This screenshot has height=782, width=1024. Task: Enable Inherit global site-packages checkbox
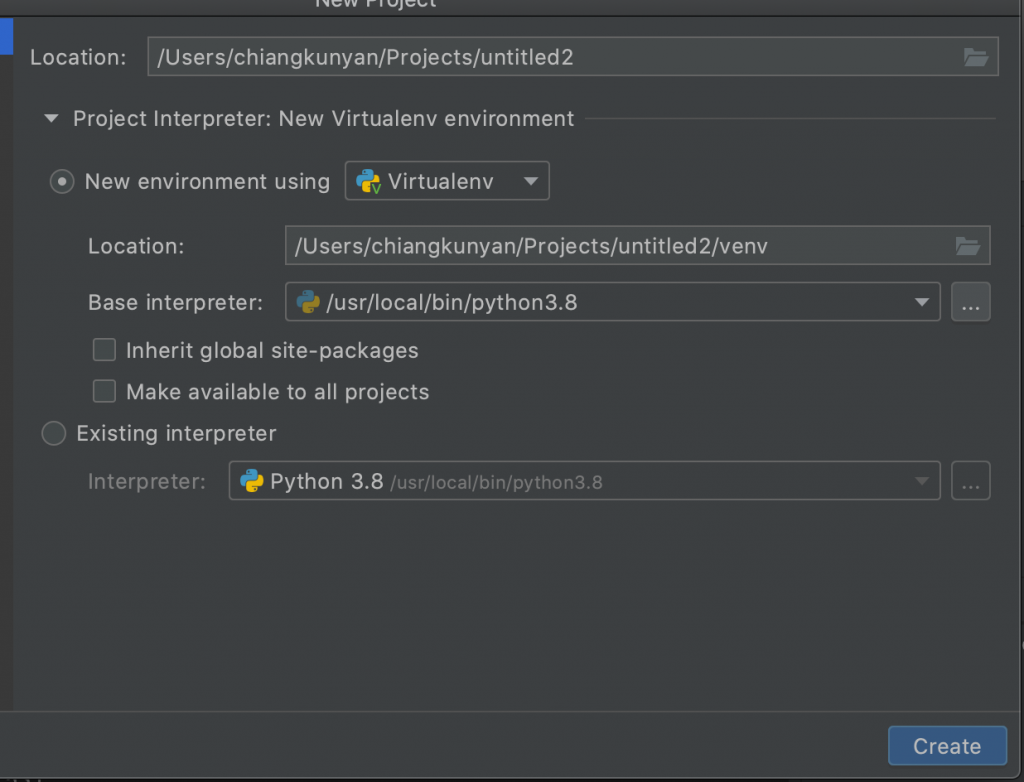(104, 350)
